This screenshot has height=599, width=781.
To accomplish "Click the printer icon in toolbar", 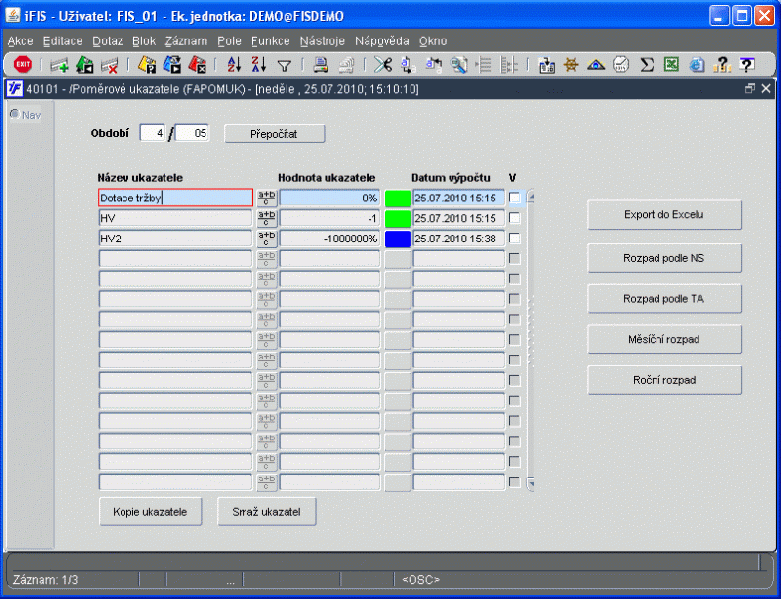I will tap(320, 65).
